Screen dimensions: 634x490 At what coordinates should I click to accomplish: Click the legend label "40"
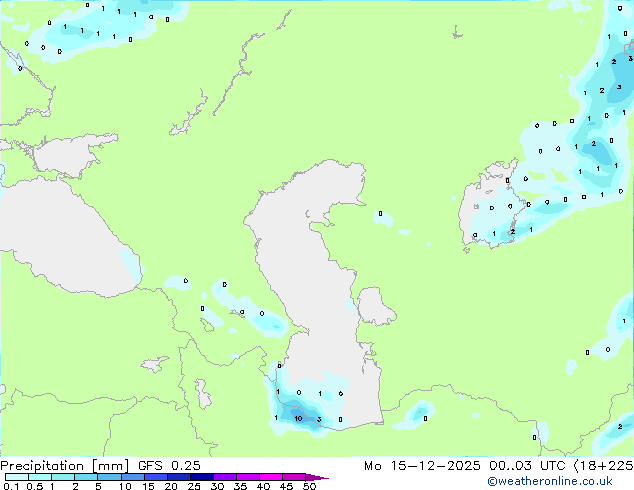(263, 486)
